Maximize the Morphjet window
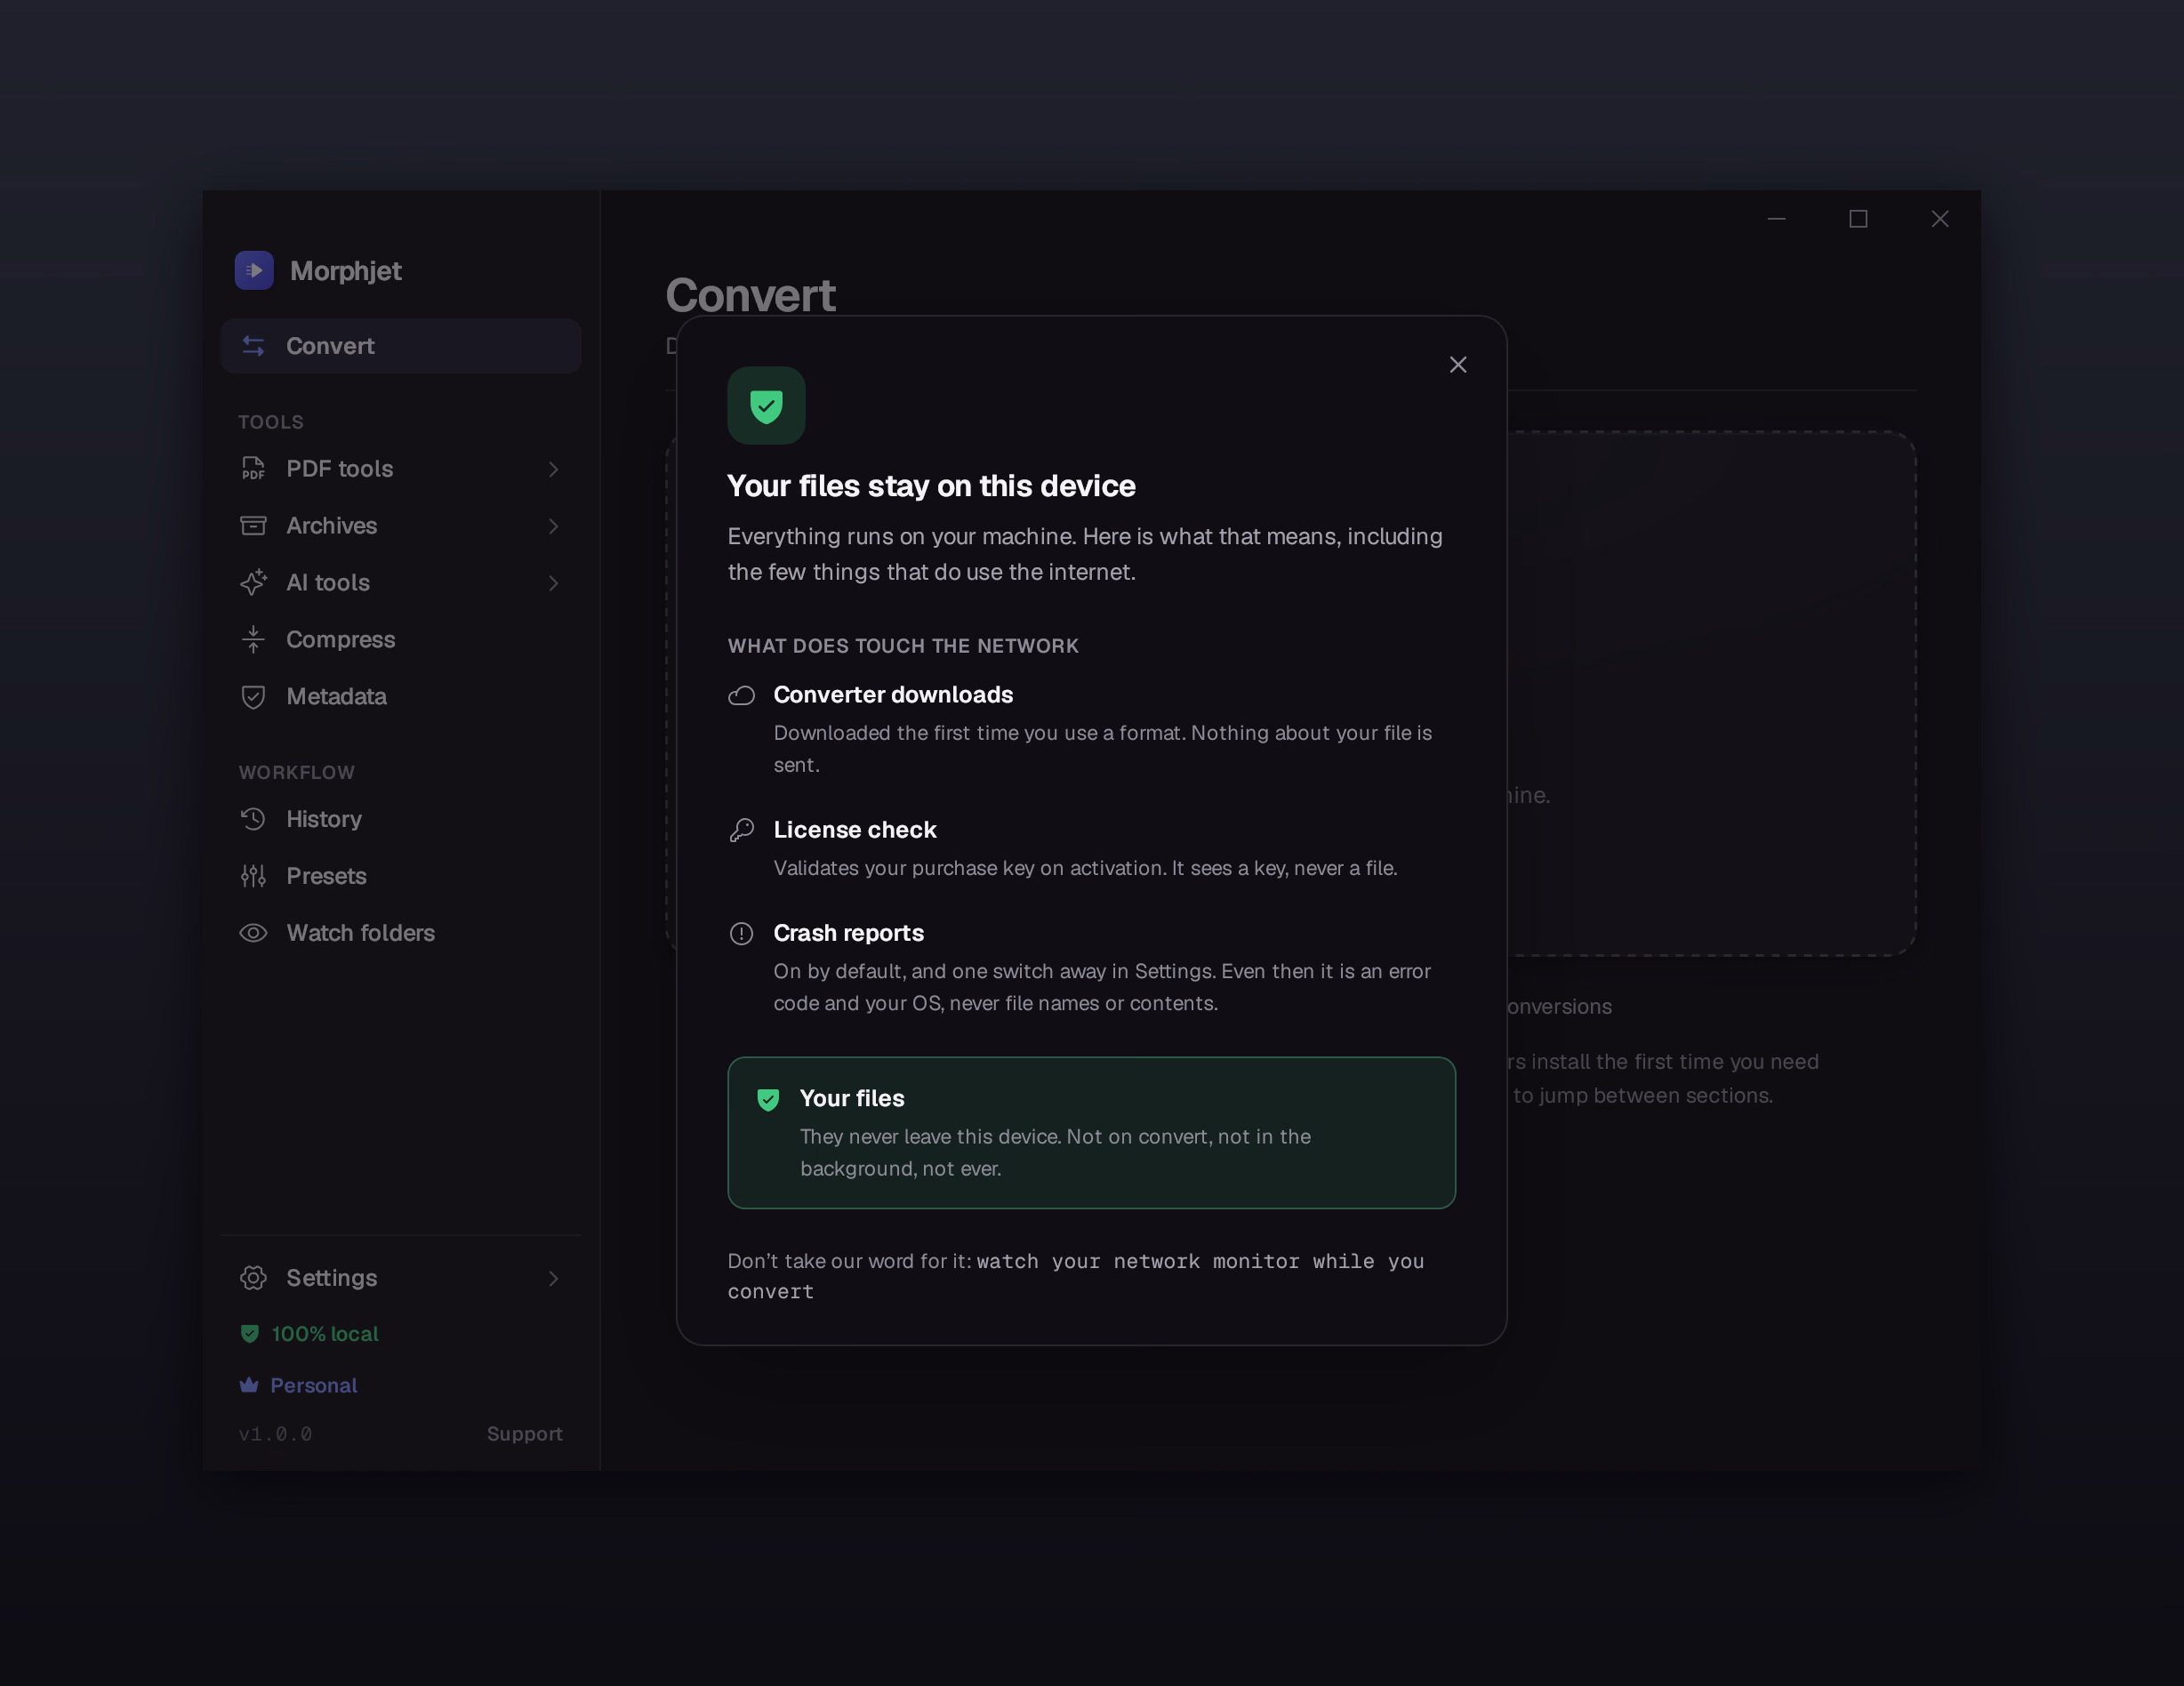The height and width of the screenshot is (1686, 2184). tap(1858, 219)
